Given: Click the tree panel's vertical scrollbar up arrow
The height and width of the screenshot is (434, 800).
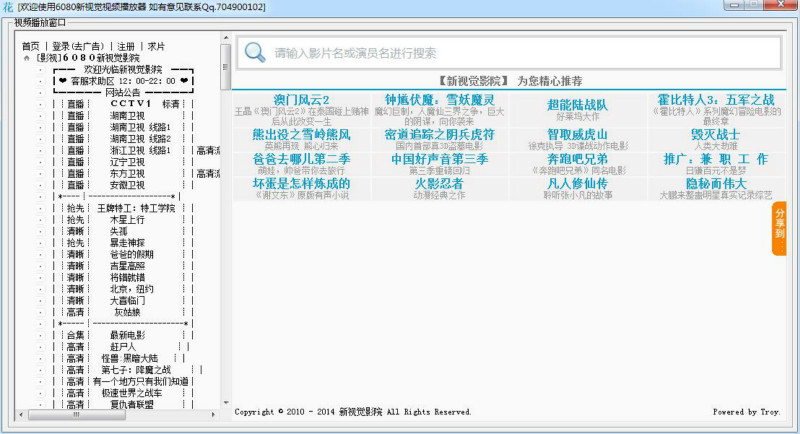Looking at the screenshot, I should pyautogui.click(x=226, y=38).
